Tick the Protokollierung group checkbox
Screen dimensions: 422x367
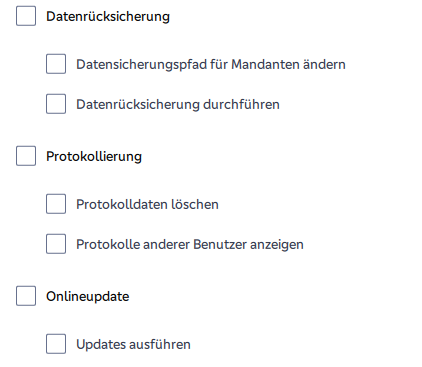coord(26,156)
